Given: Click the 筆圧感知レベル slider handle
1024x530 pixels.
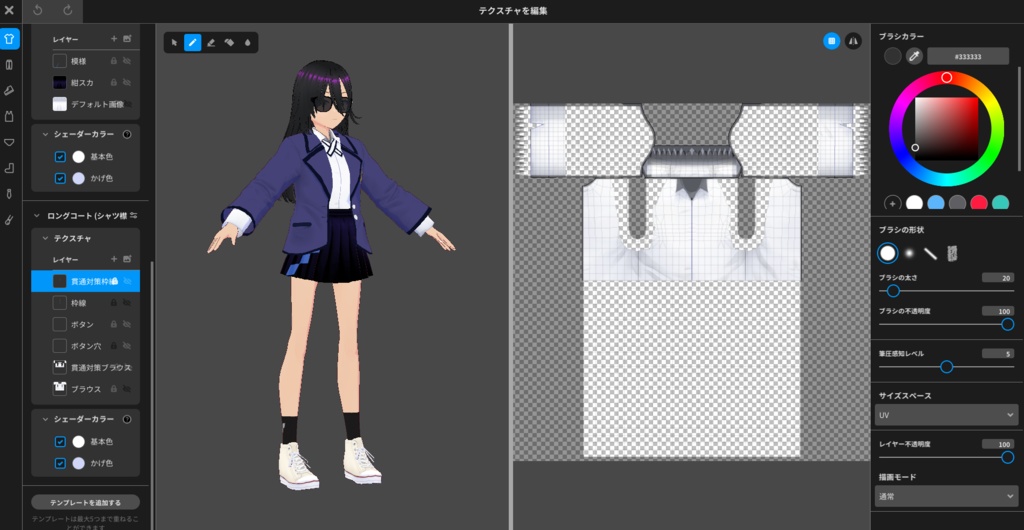Looking at the screenshot, I should (946, 367).
